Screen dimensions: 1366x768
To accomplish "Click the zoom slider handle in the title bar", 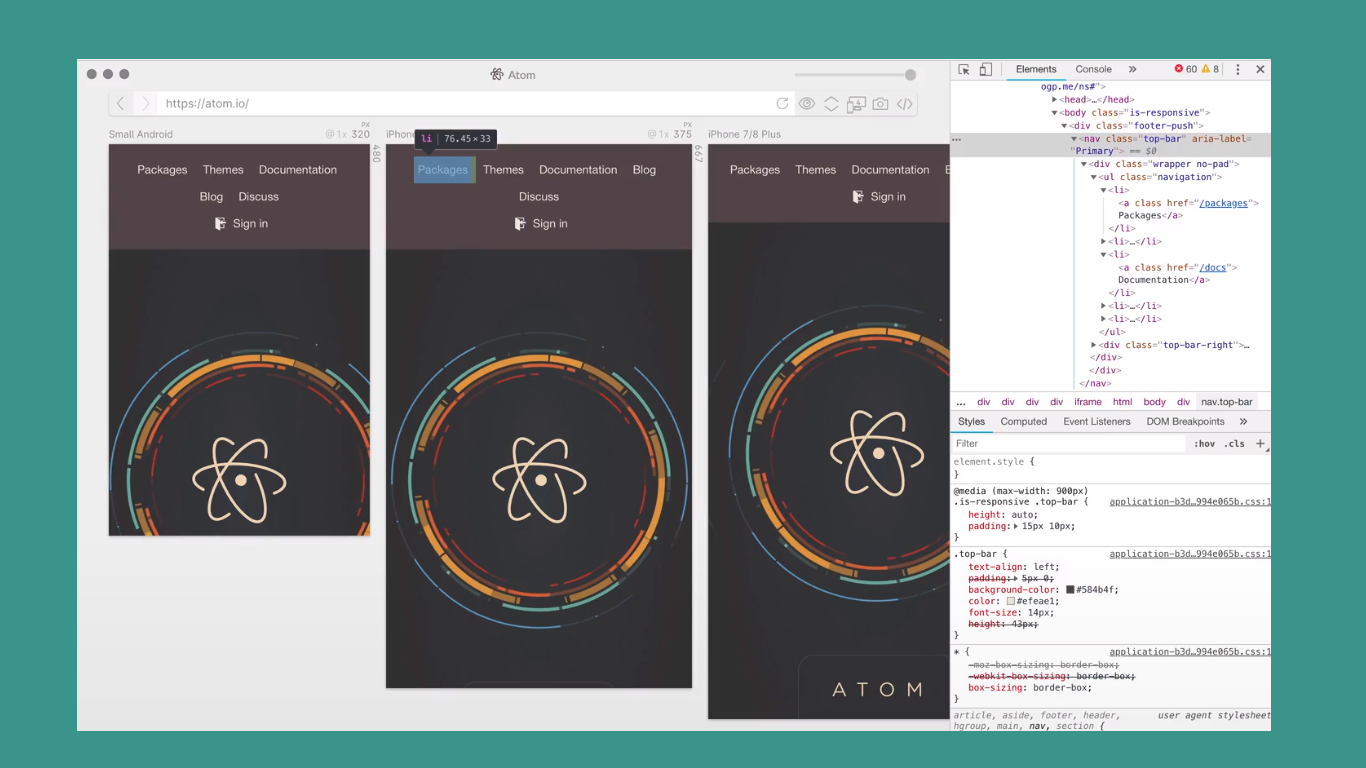I will 910,75.
